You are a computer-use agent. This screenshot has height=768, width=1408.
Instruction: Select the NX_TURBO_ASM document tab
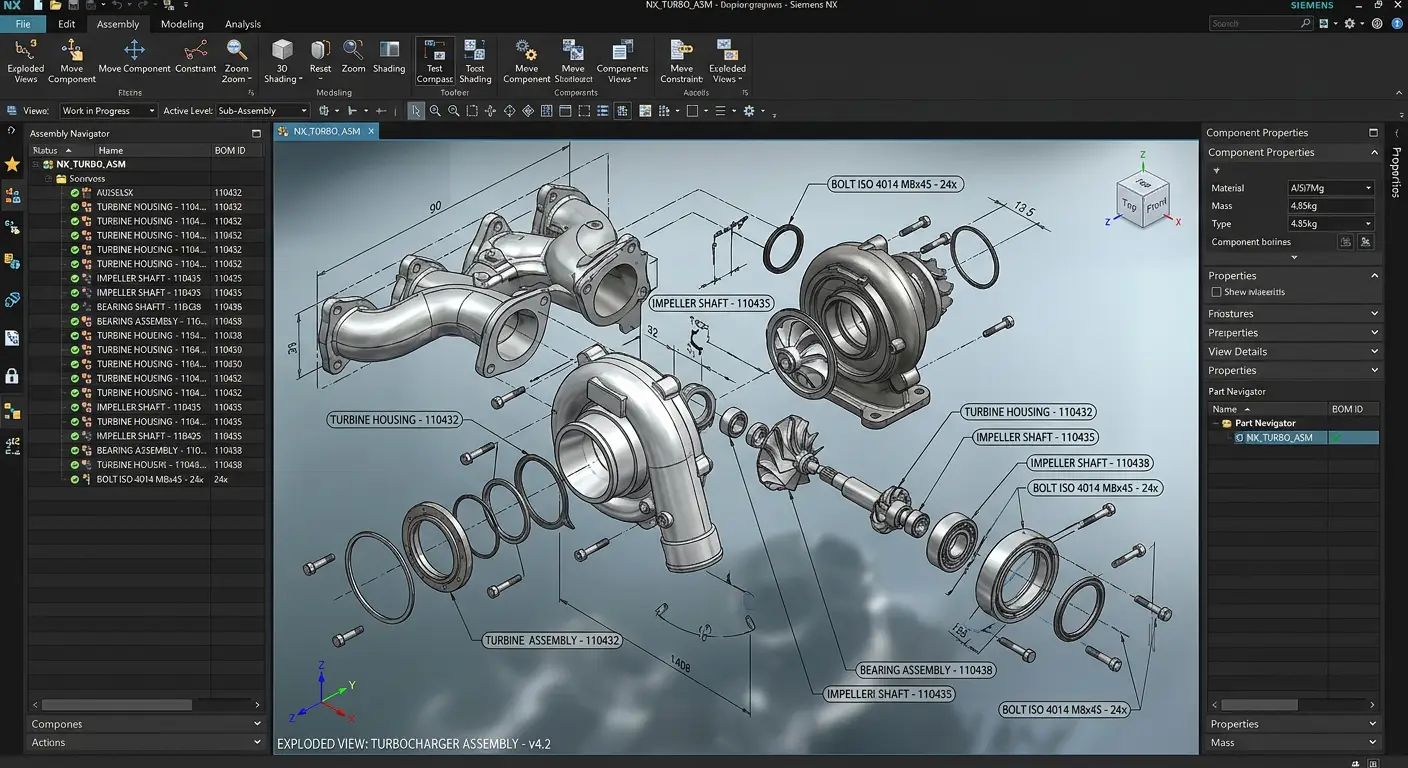(326, 131)
